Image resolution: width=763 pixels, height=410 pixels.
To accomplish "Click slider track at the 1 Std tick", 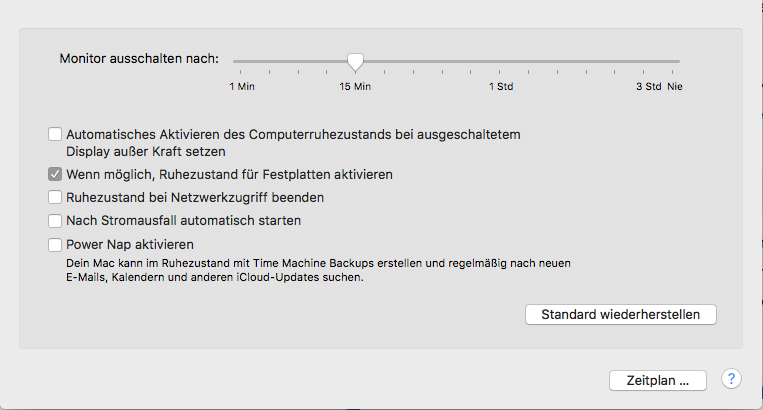I will click(501, 61).
